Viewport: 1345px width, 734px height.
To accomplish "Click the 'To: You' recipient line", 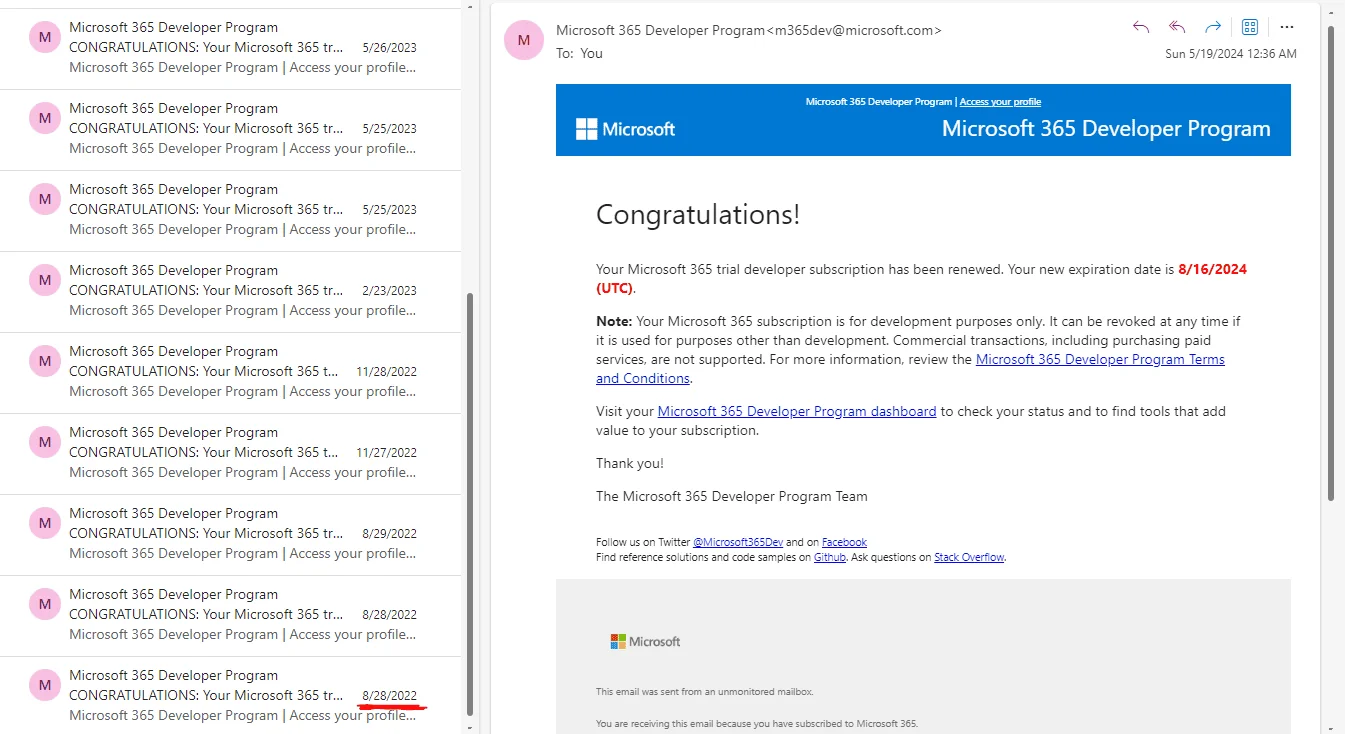I will pyautogui.click(x=579, y=53).
